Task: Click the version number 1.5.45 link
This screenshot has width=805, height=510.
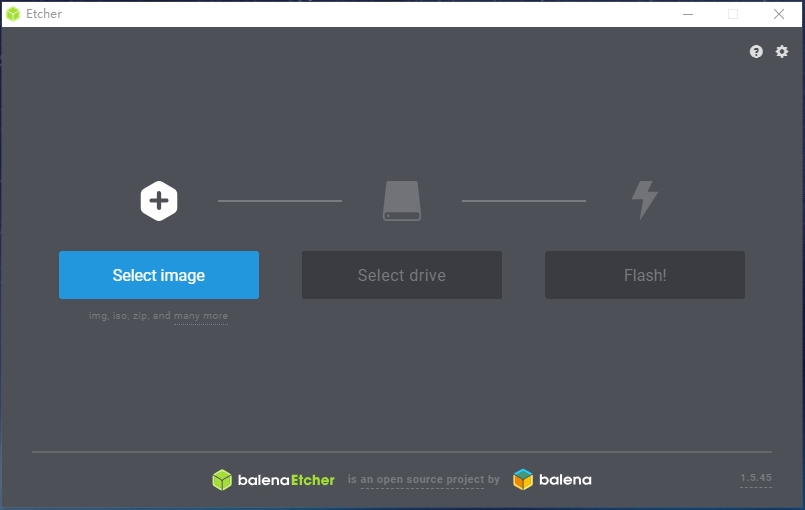Action: (x=756, y=478)
